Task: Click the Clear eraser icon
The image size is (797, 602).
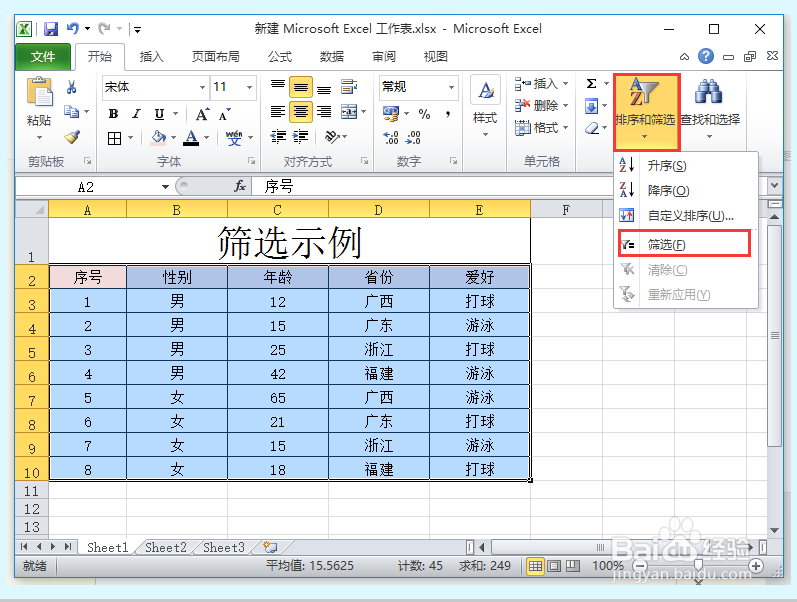Action: tap(592, 128)
